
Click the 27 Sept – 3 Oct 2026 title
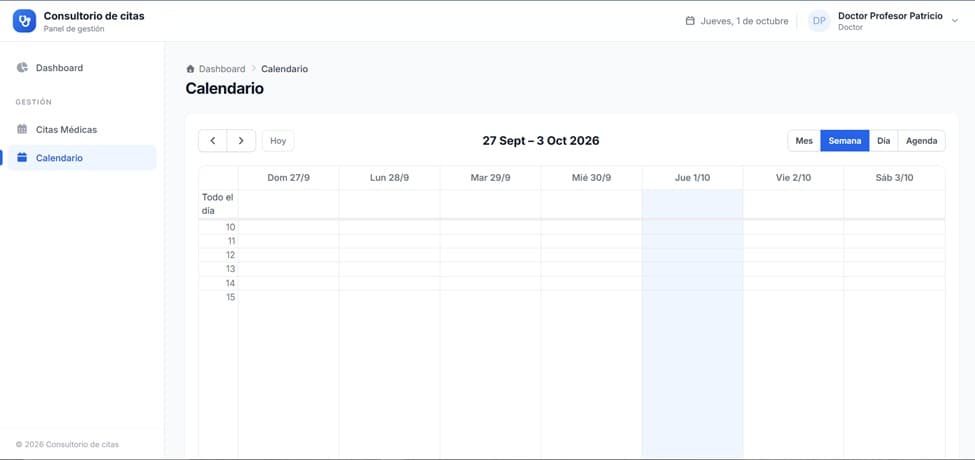click(541, 141)
